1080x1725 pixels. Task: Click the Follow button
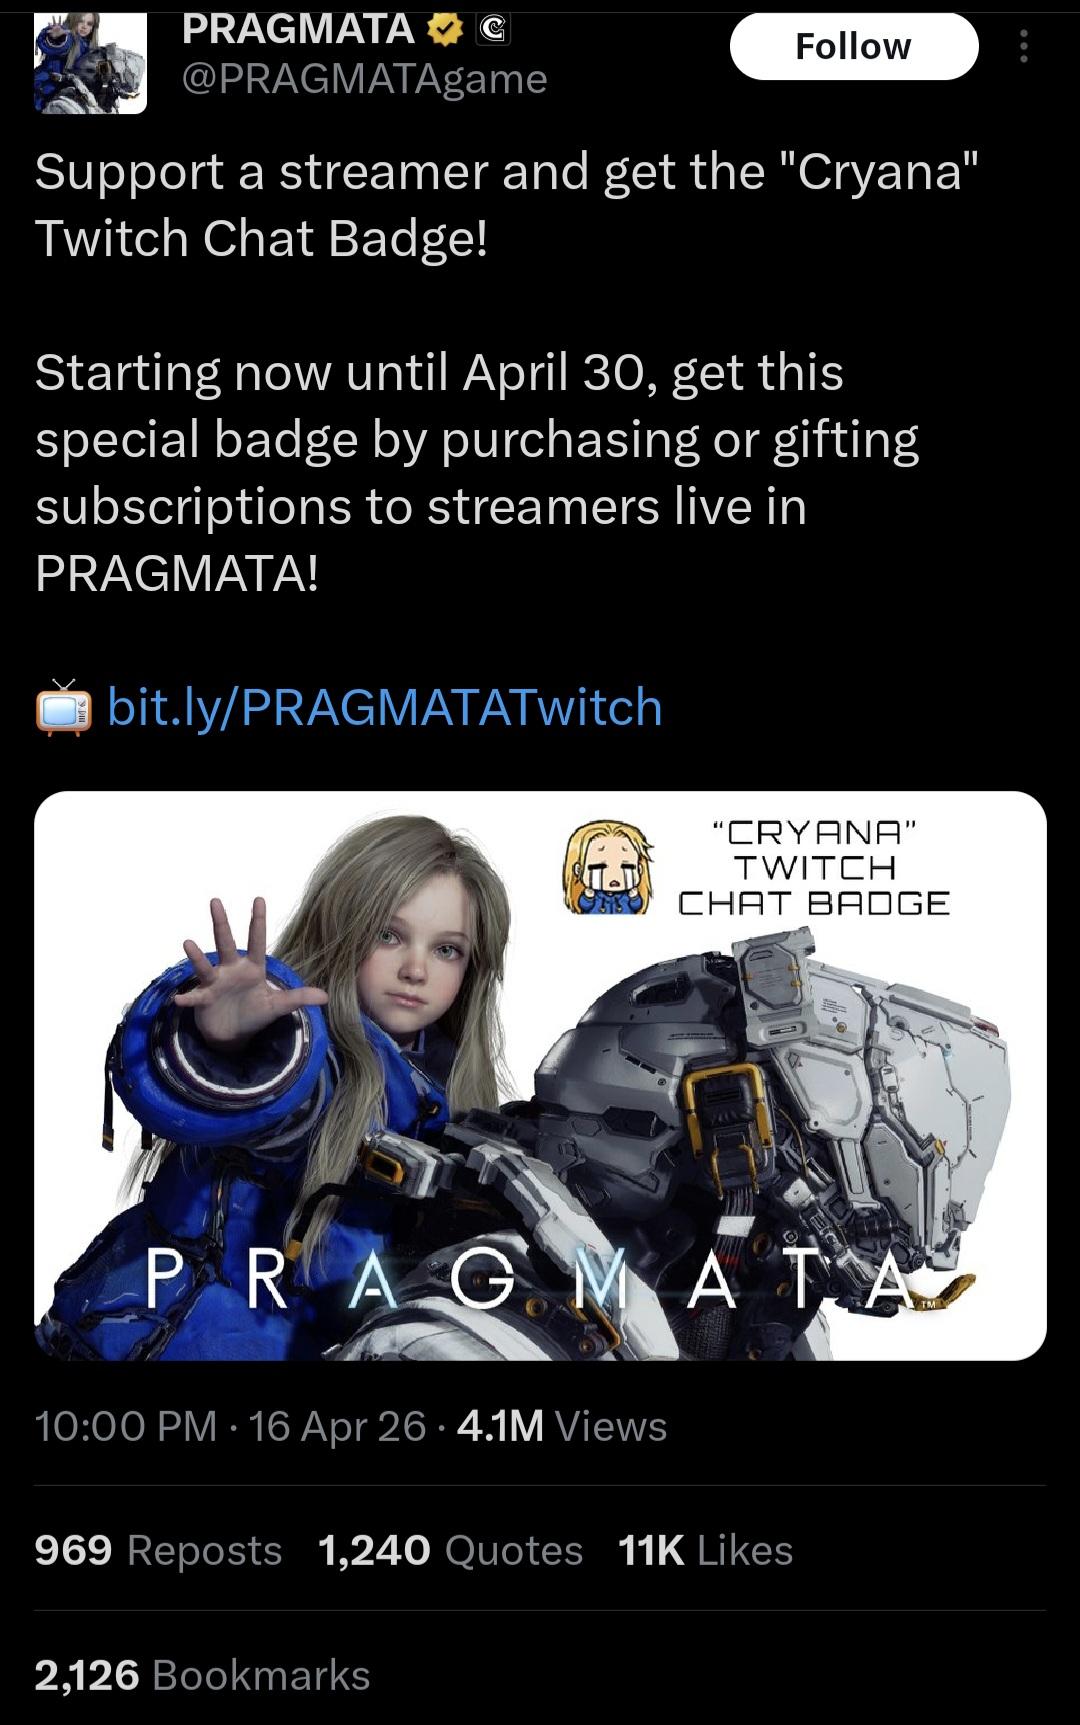[x=854, y=46]
